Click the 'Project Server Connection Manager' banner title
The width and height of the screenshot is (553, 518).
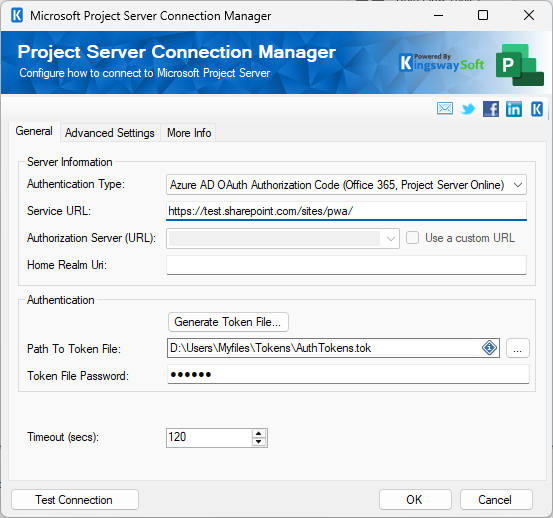coord(176,52)
